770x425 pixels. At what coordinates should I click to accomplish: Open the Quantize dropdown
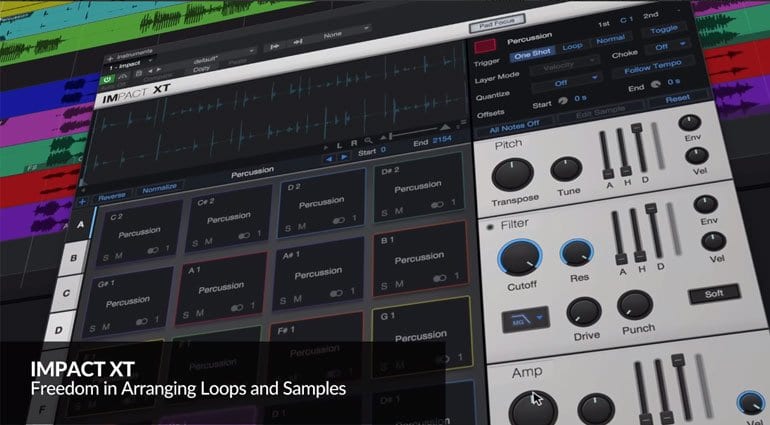pyautogui.click(x=568, y=84)
